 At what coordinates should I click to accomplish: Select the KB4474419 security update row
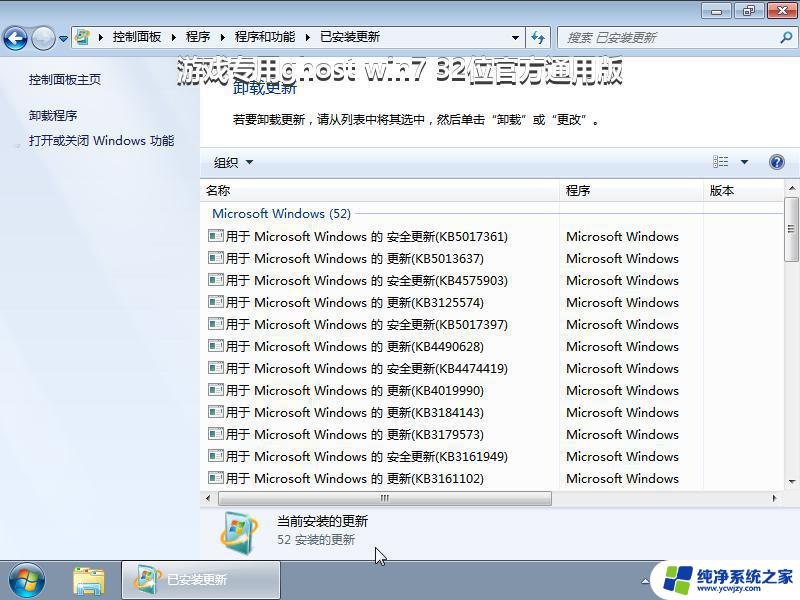(x=358, y=368)
